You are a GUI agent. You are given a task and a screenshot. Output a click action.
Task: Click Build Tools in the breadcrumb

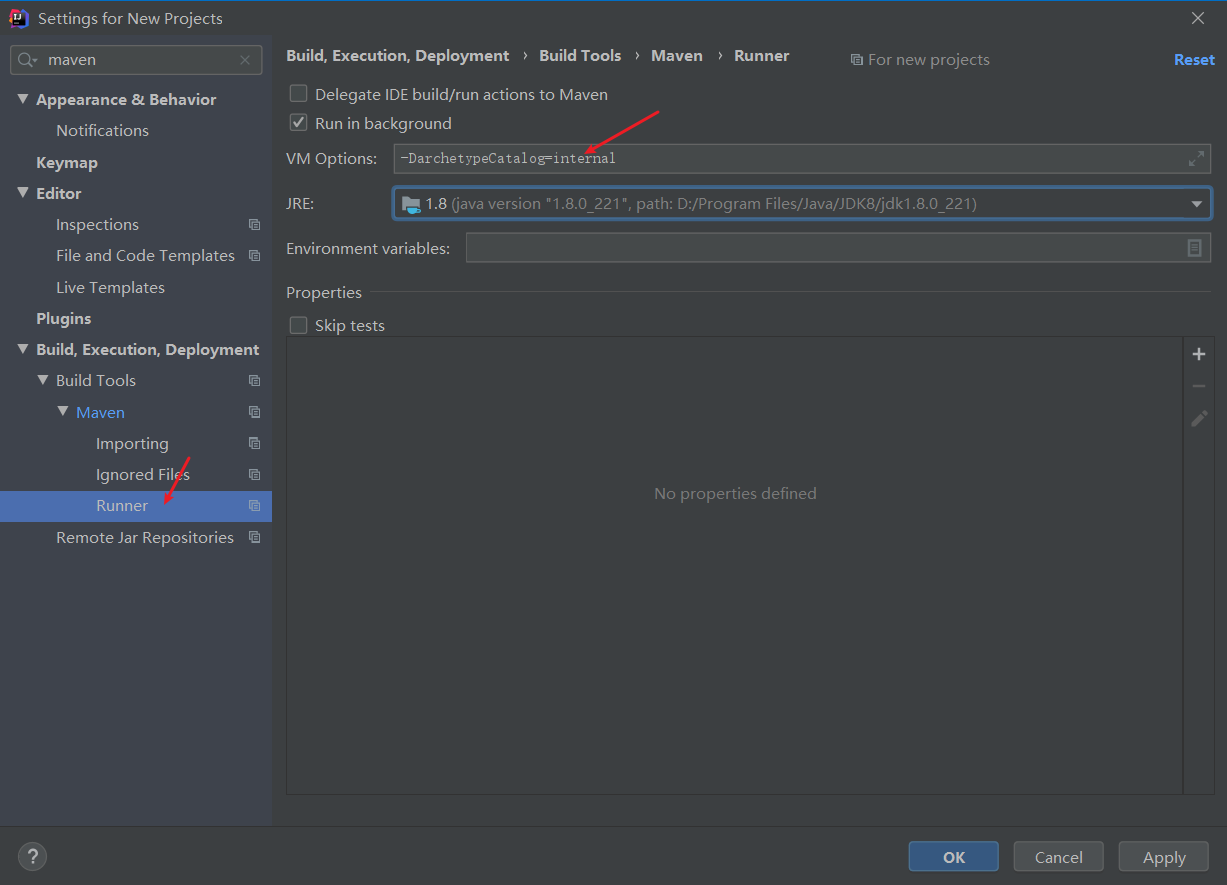pos(580,56)
